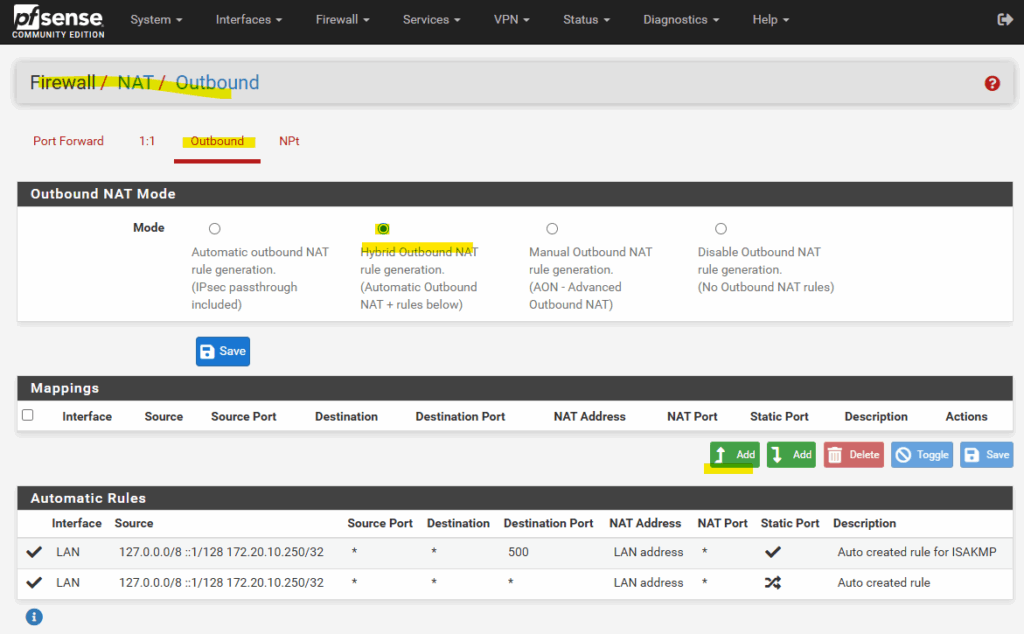This screenshot has height=634, width=1024.
Task: Select Disable Outbound NAT rule generation mode
Action: (721, 229)
